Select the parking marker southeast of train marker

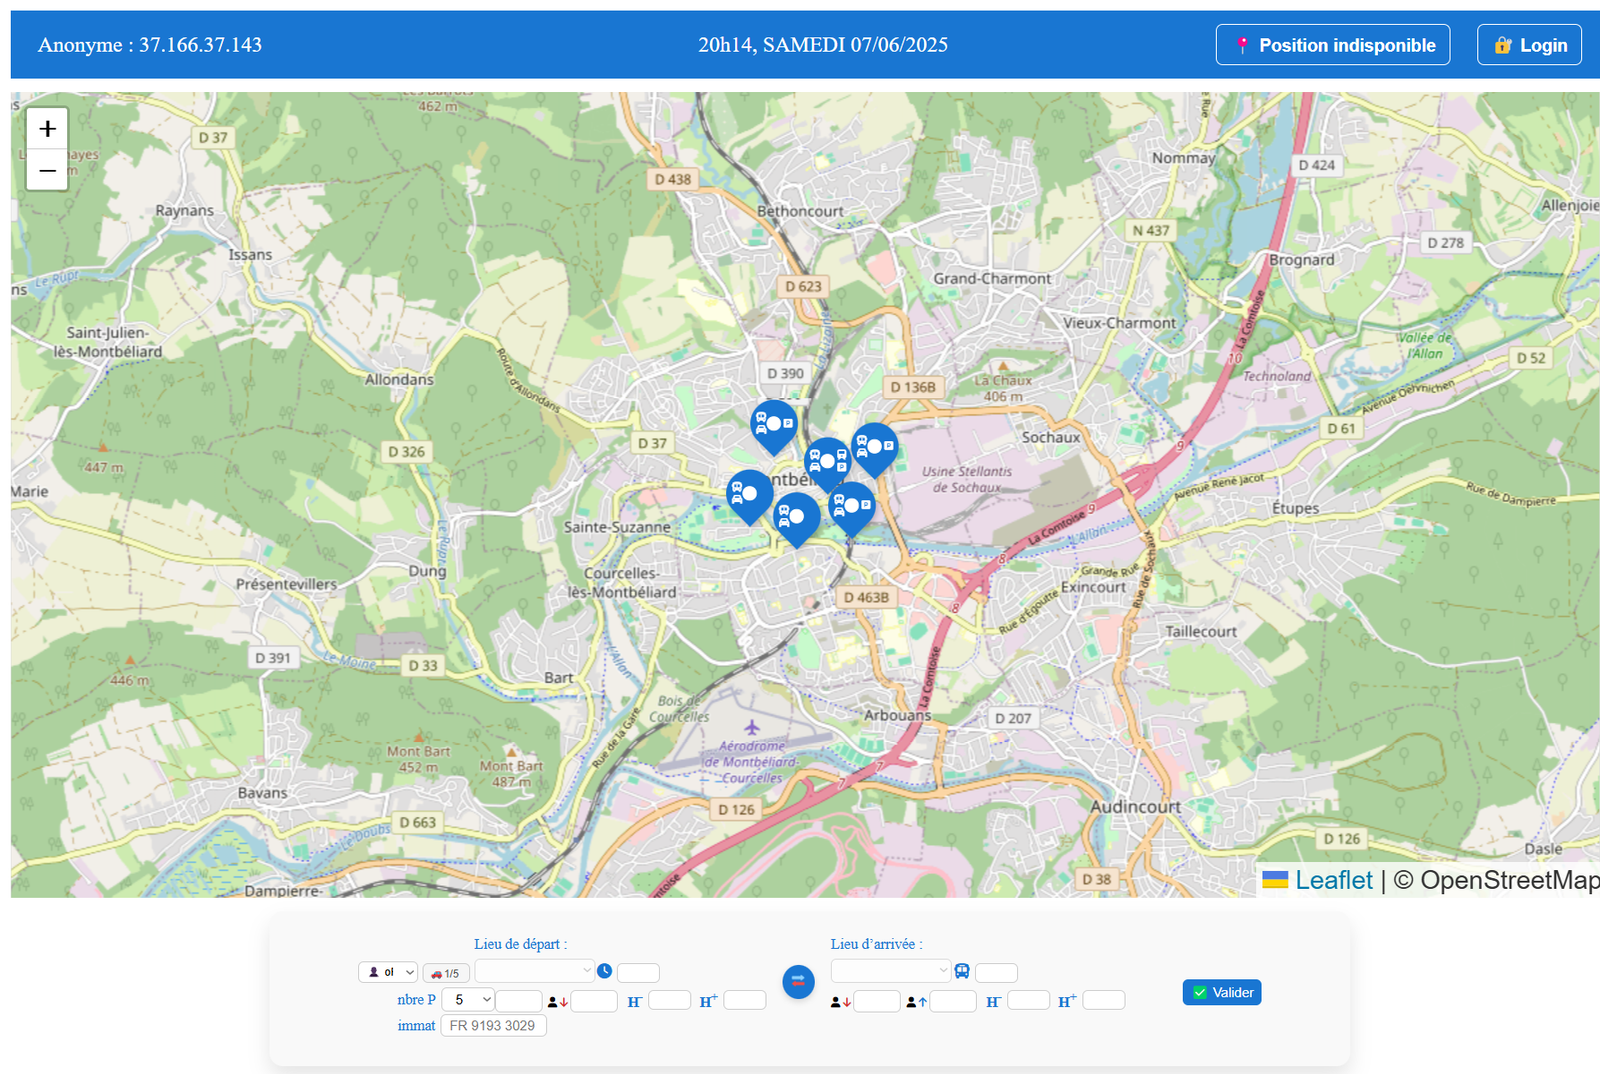pos(852,506)
